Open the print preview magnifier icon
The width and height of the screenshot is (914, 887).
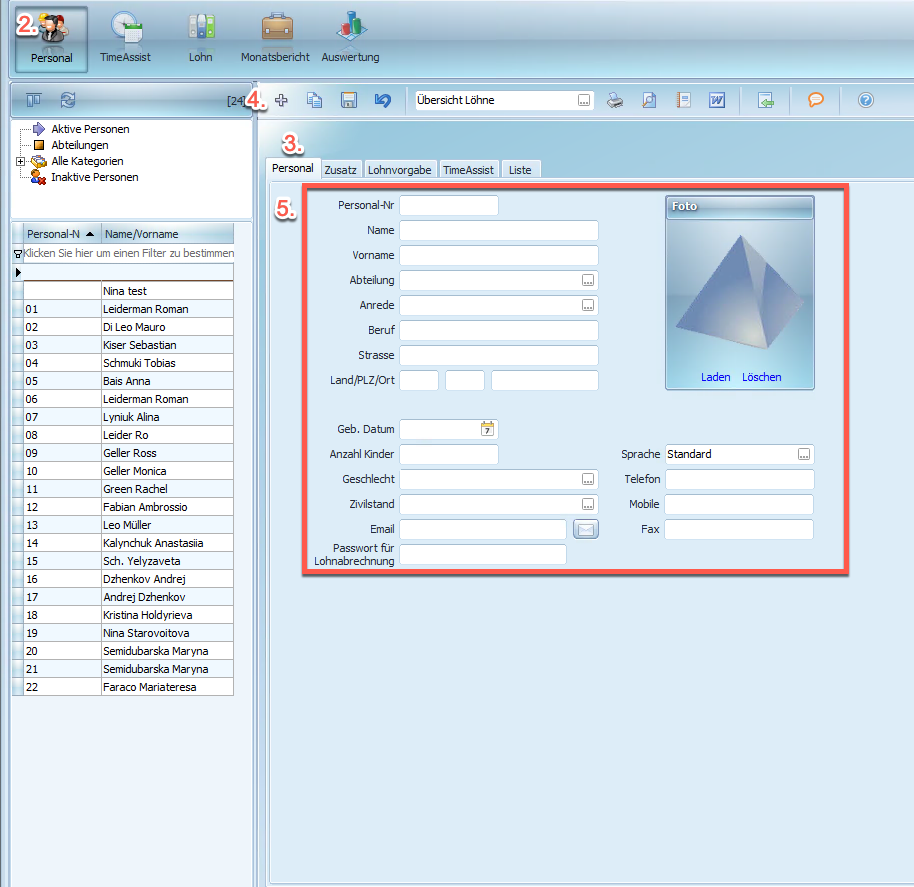pyautogui.click(x=649, y=100)
